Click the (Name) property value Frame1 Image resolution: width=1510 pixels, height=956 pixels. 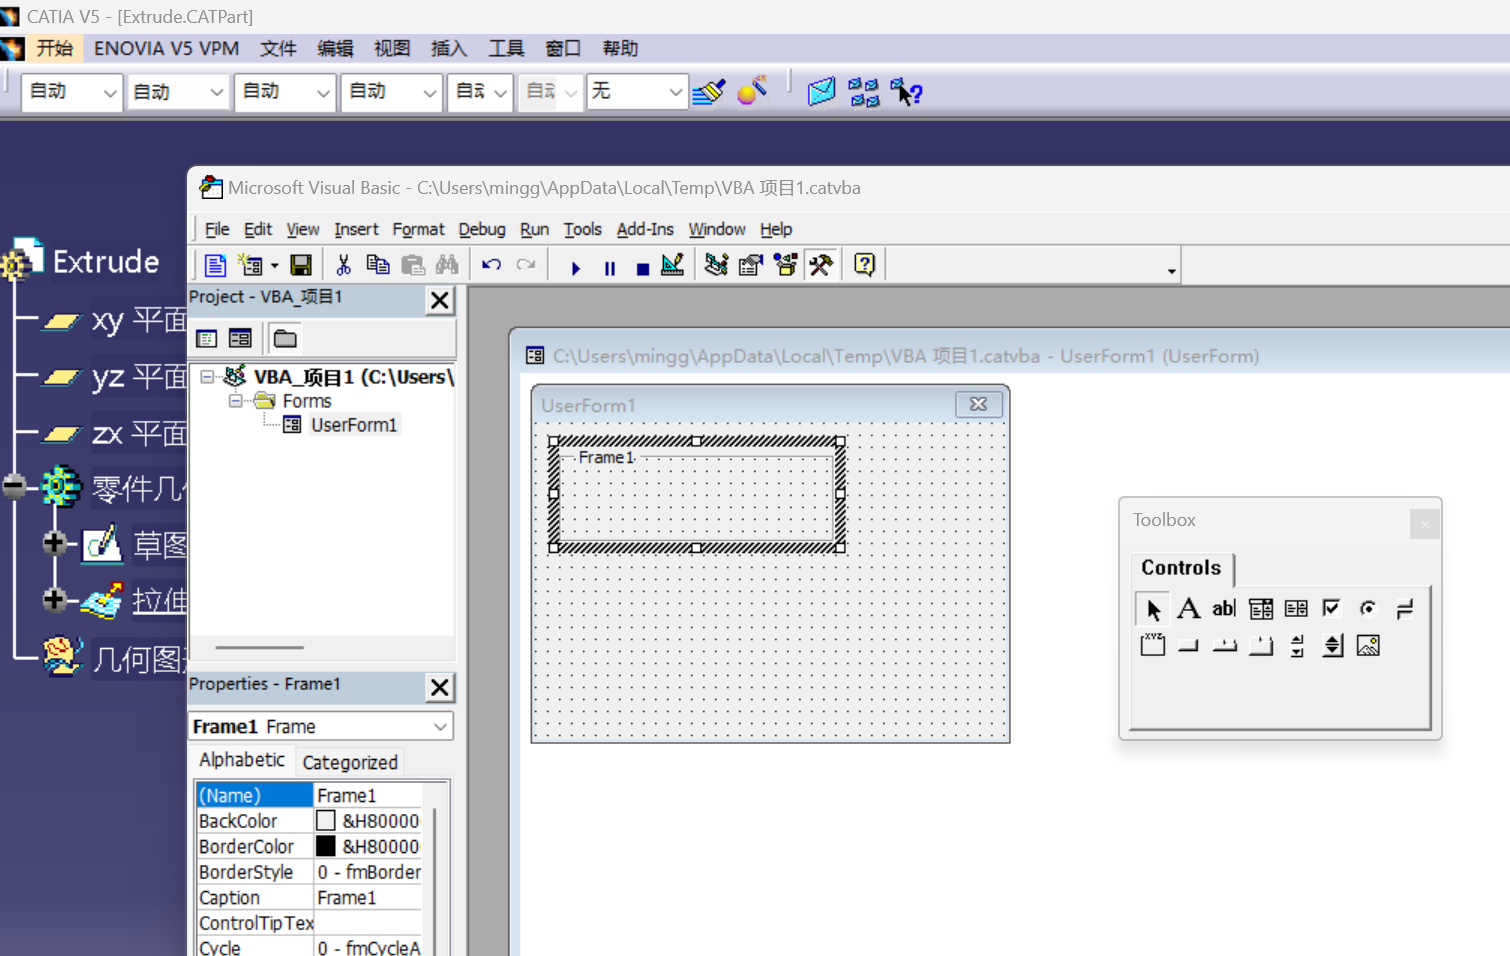(x=368, y=795)
